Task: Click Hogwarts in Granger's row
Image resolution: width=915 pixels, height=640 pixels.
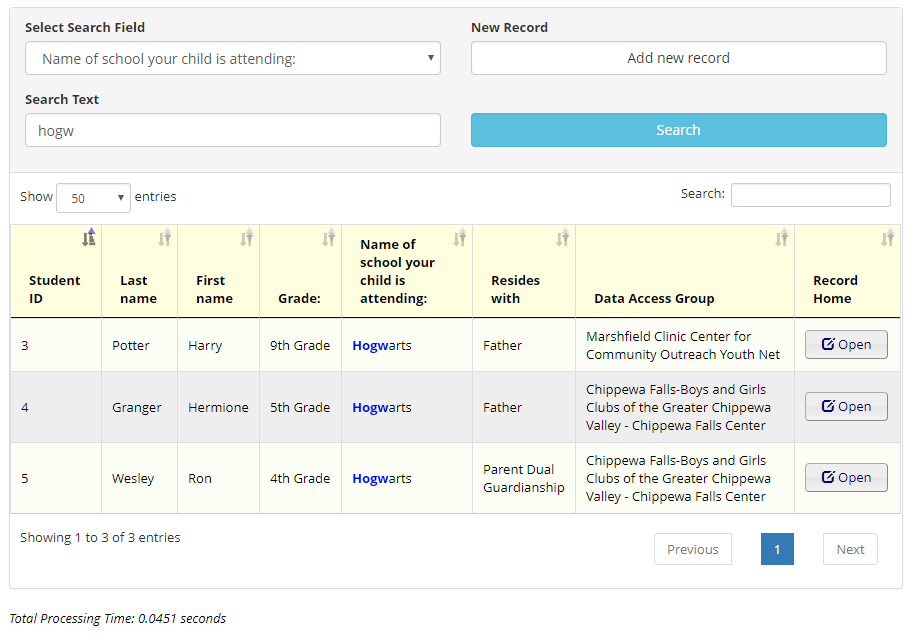Action: (x=382, y=407)
